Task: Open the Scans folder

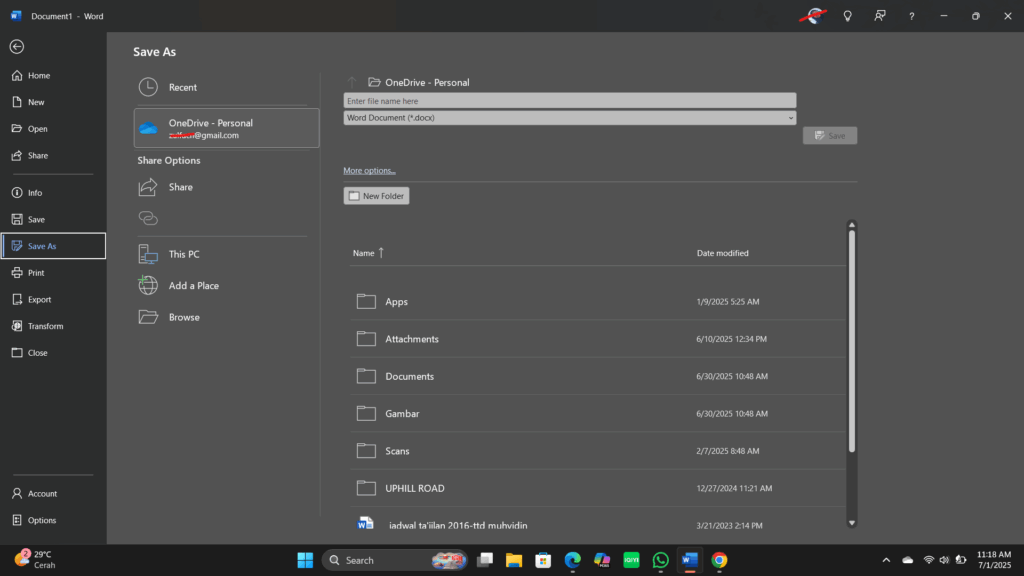Action: pos(598,451)
